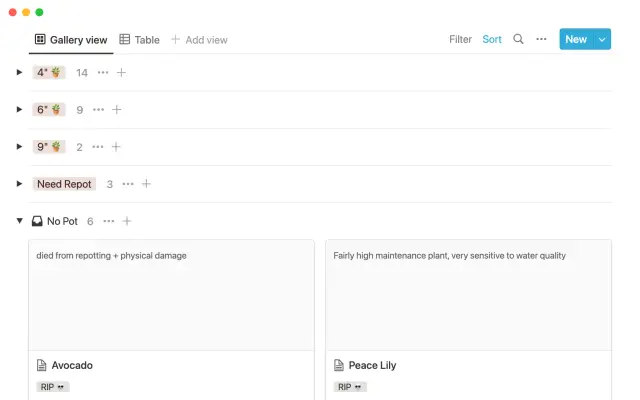Open the New button dropdown arrow
Viewport: 640px width, 400px height.
click(x=602, y=39)
